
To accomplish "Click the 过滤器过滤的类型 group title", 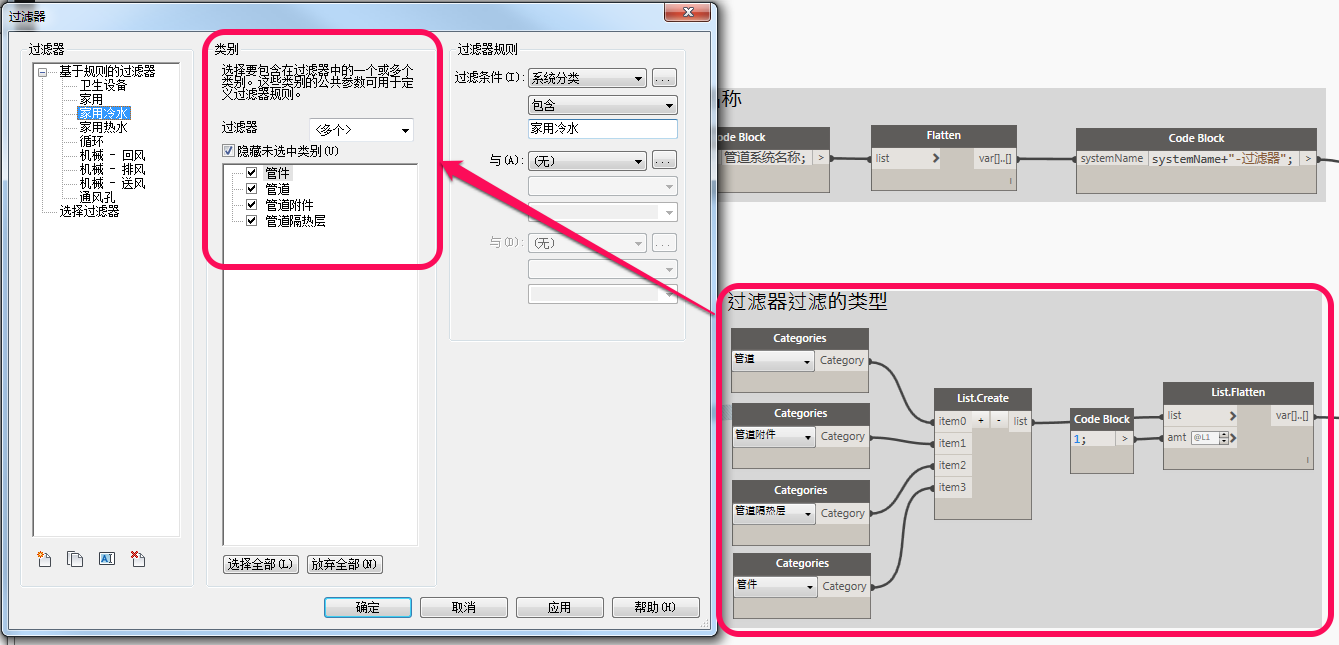I will (807, 301).
